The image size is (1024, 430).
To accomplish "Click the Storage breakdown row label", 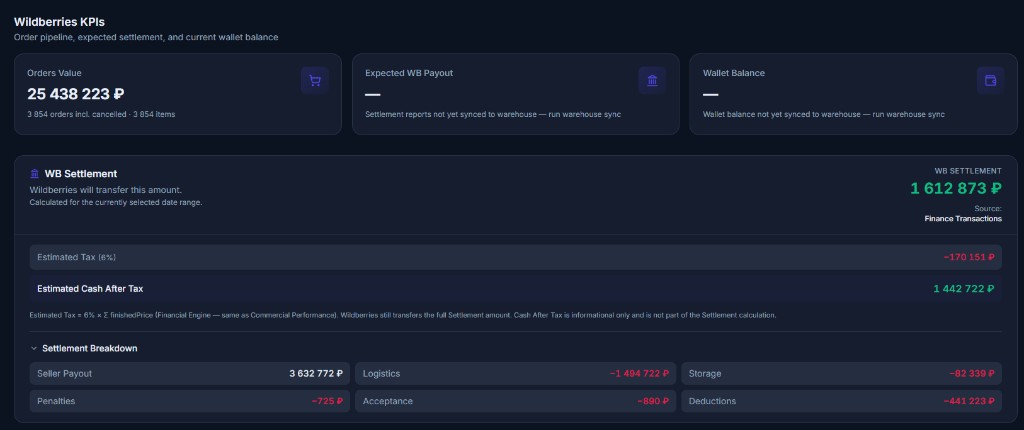I will [705, 374].
